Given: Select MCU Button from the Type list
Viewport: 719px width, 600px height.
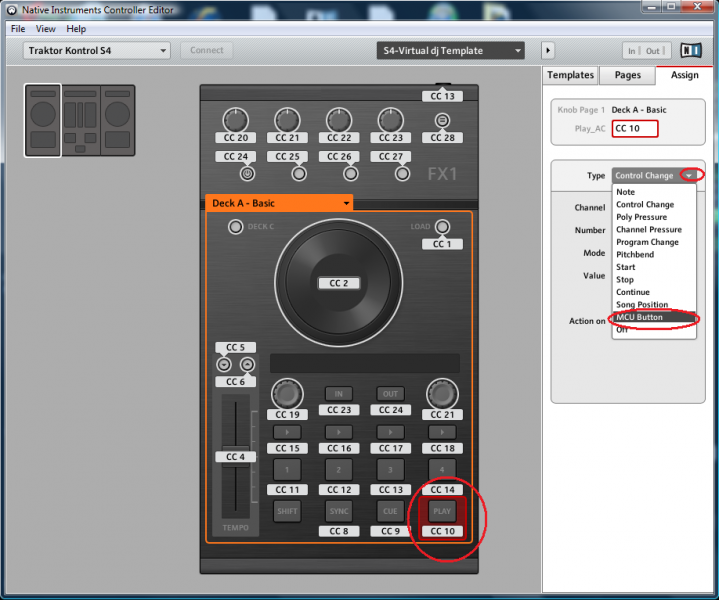Looking at the screenshot, I should tap(655, 317).
